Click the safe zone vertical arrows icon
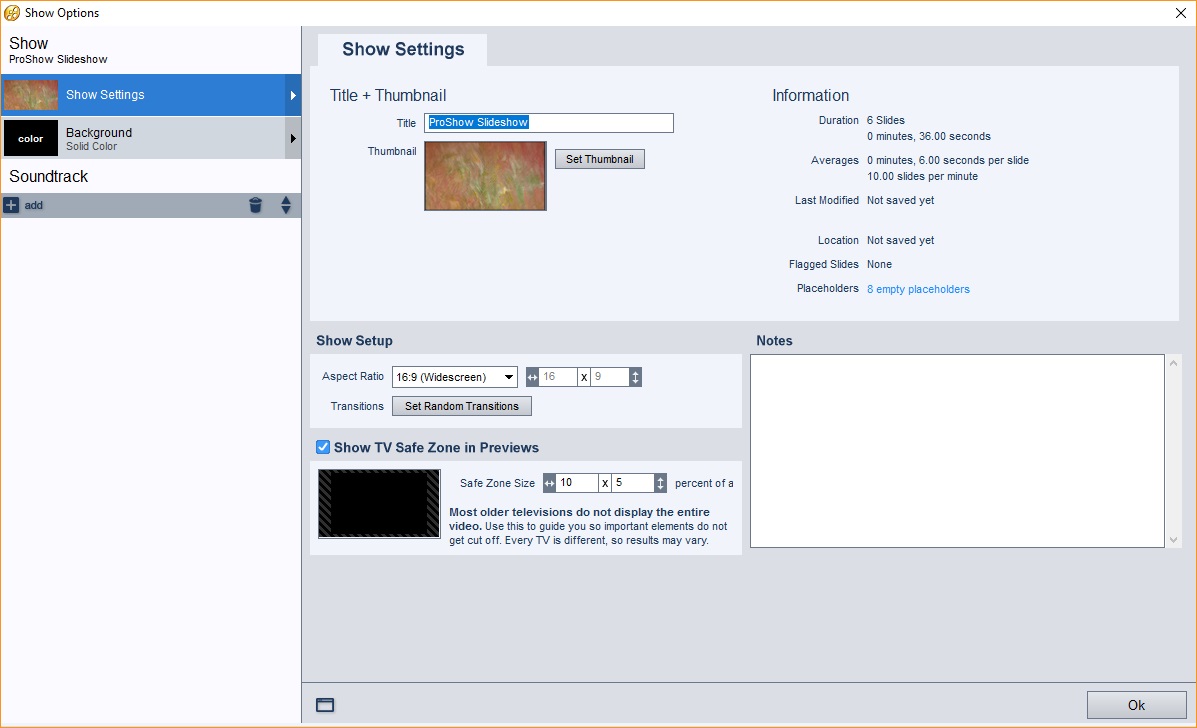The image size is (1197, 728). point(660,483)
